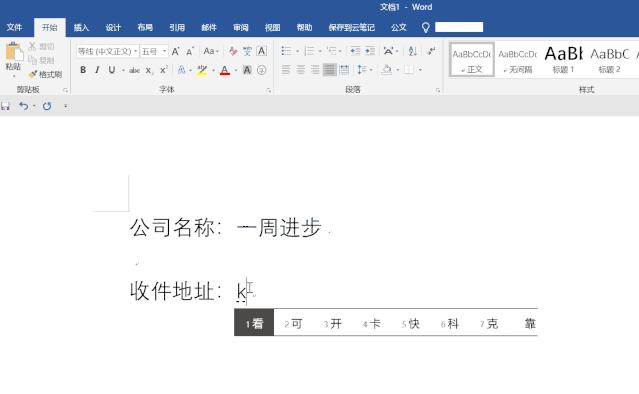The height and width of the screenshot is (394, 639).
Task: Apply the 标题 2 heading style
Action: (x=609, y=59)
